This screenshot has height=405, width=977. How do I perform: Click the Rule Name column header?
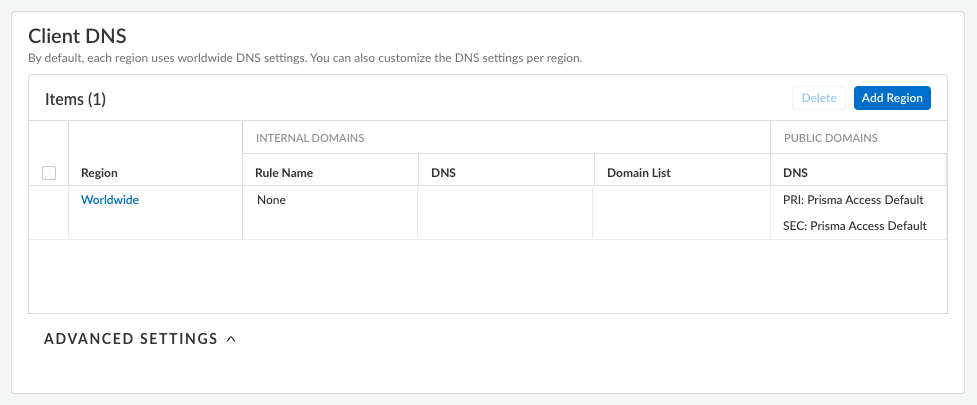285,173
